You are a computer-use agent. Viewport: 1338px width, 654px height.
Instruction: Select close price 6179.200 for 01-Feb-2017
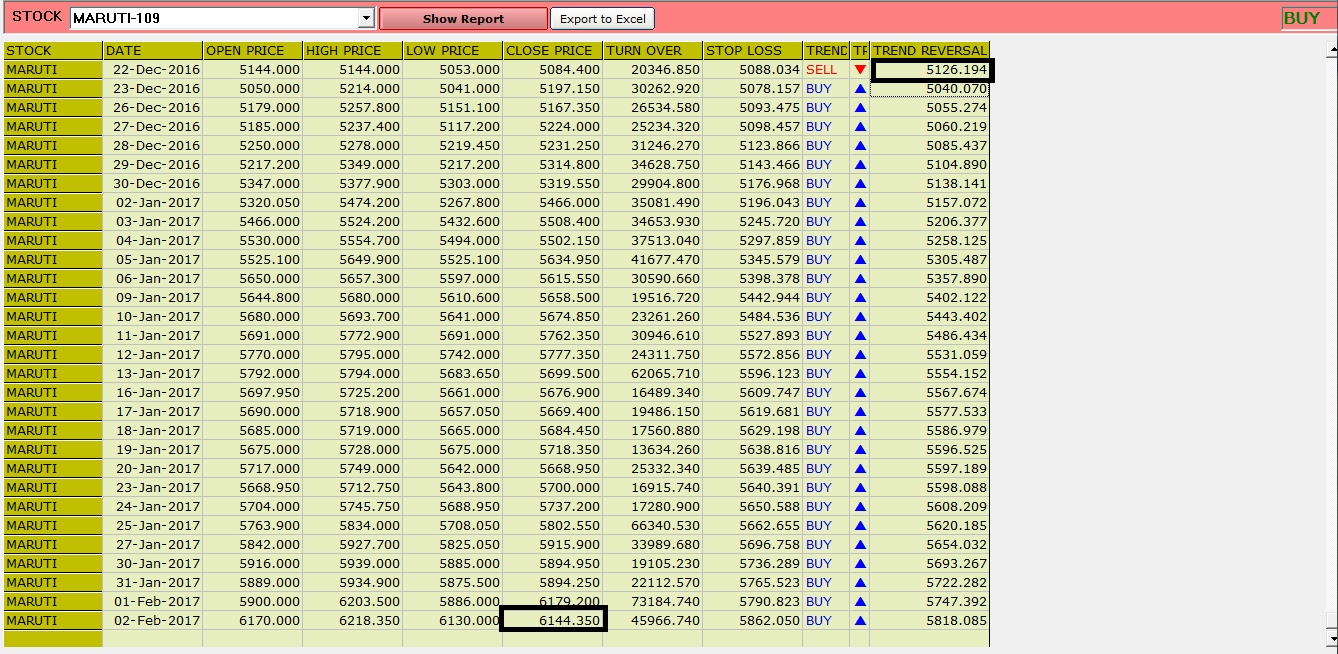(x=553, y=602)
